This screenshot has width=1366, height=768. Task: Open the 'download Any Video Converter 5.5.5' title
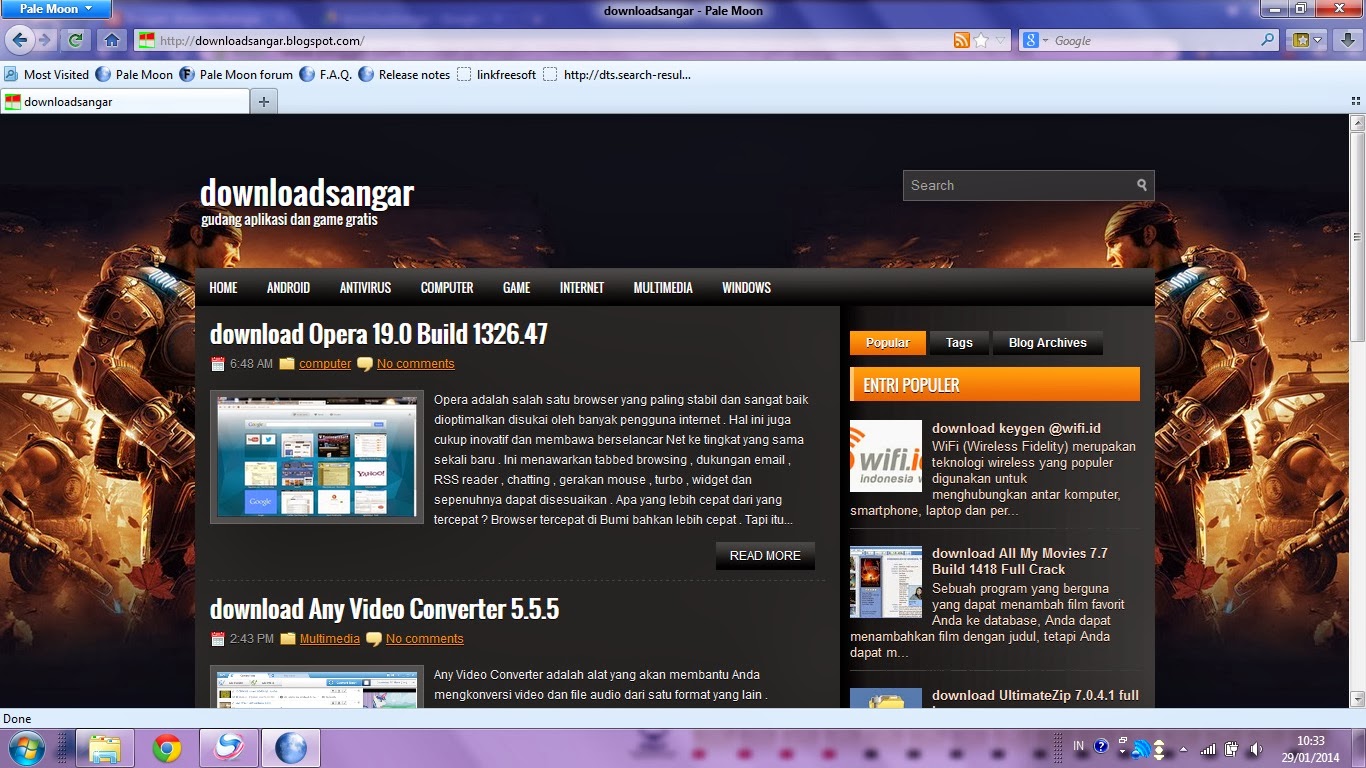pyautogui.click(x=384, y=609)
